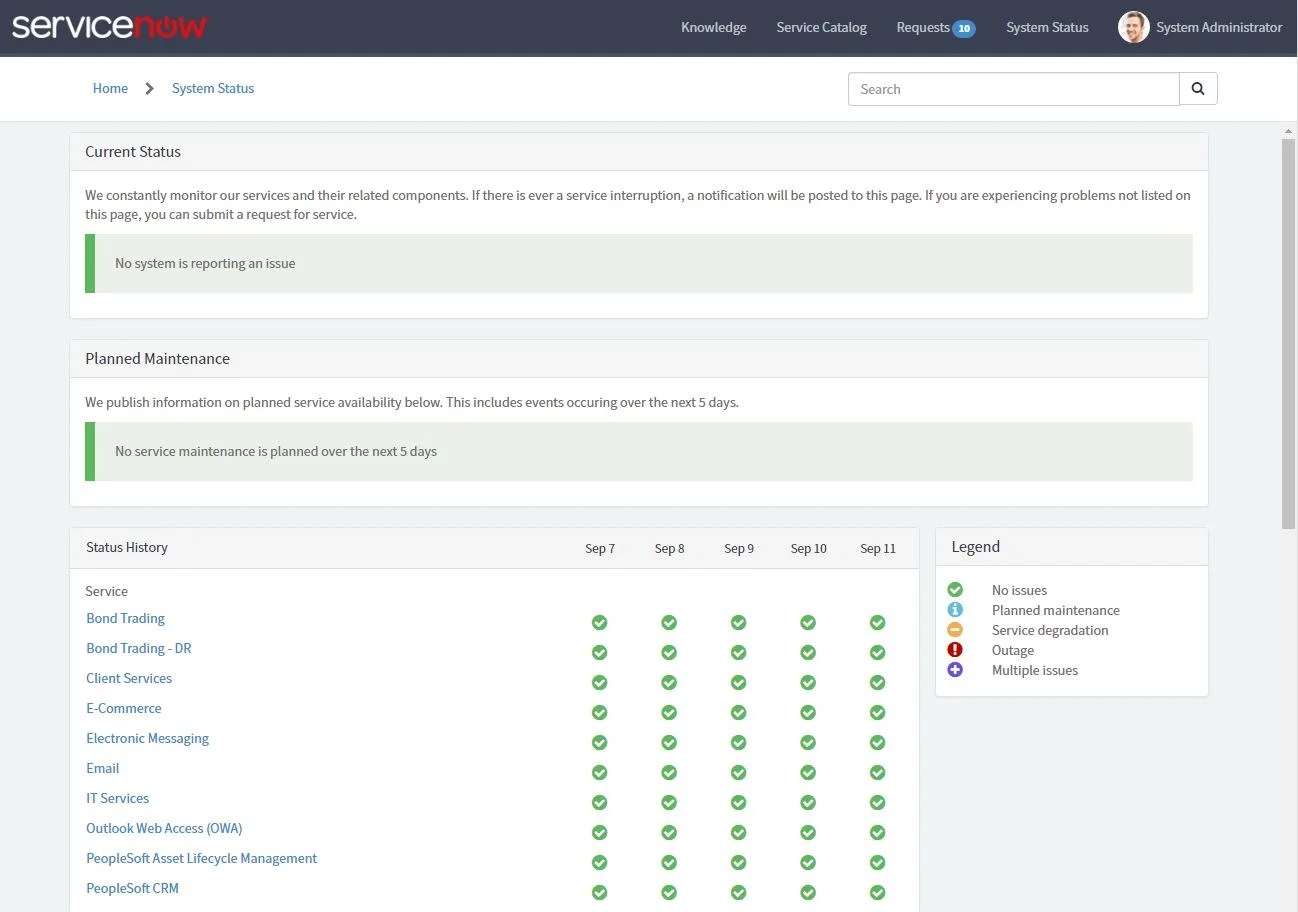Click the page vertical scrollbar
Screen dimensions: 1298x912
tap(1289, 332)
